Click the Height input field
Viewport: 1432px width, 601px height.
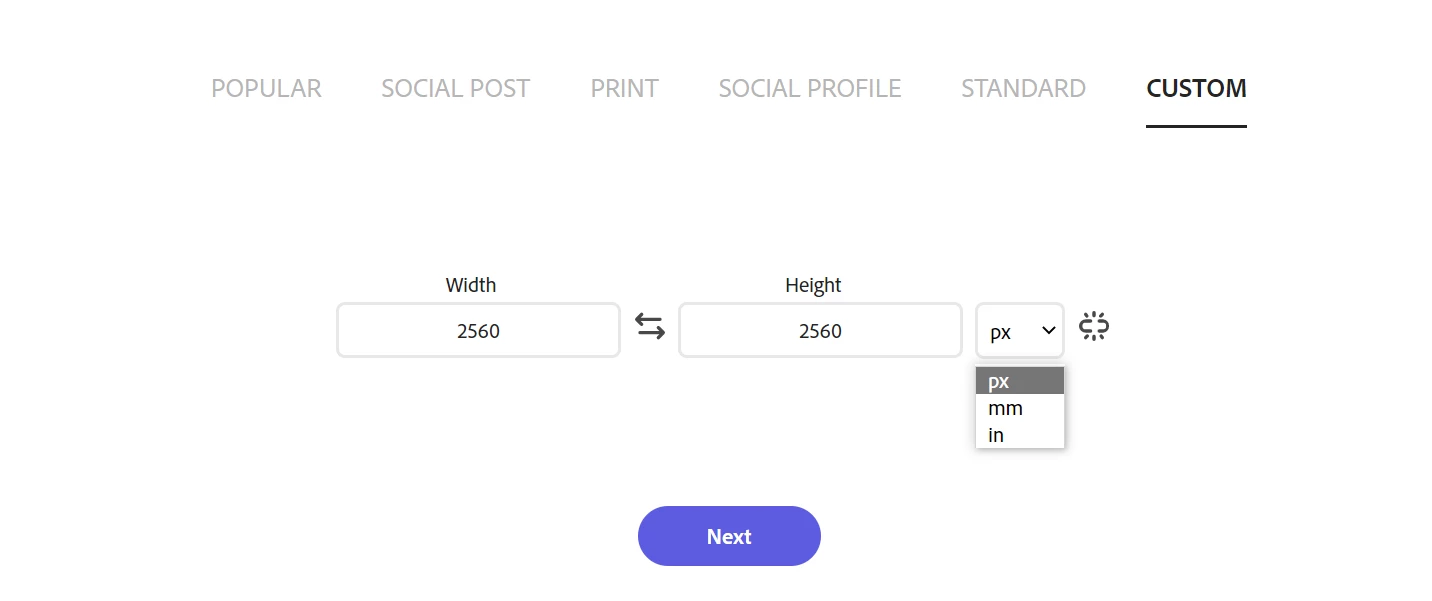coord(820,330)
